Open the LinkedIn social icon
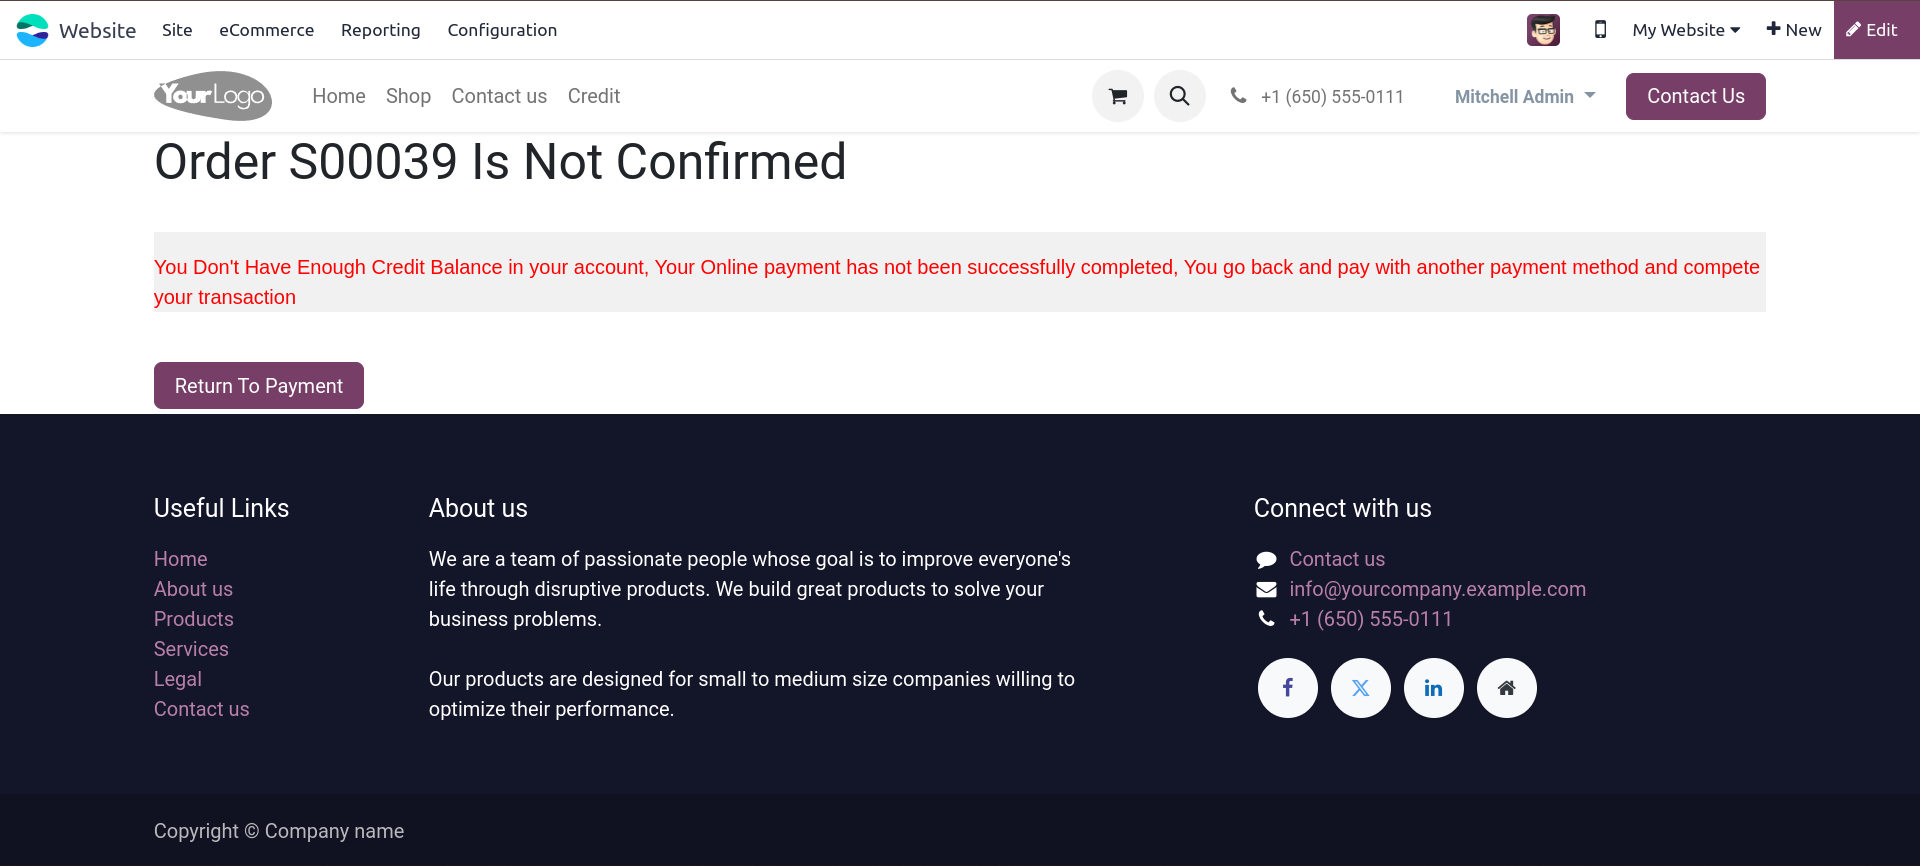 pos(1433,688)
